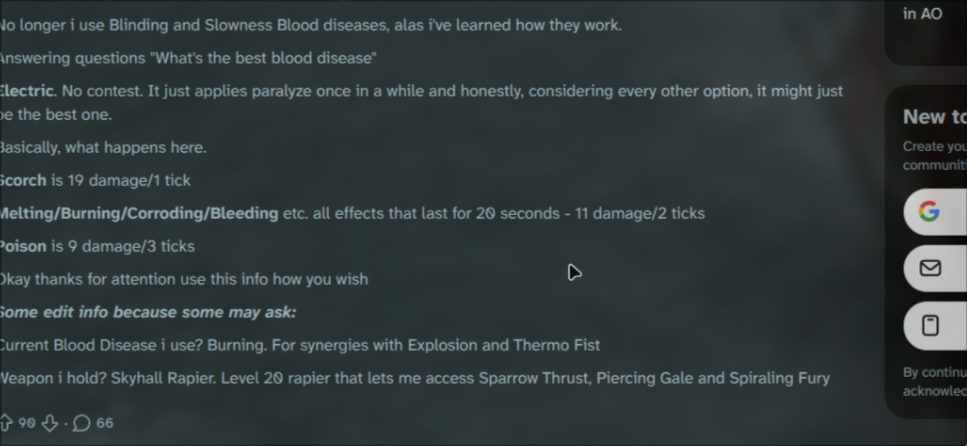Viewport: 967px width, 446px height.
Task: Open the comments speech bubble icon
Action: pos(82,423)
